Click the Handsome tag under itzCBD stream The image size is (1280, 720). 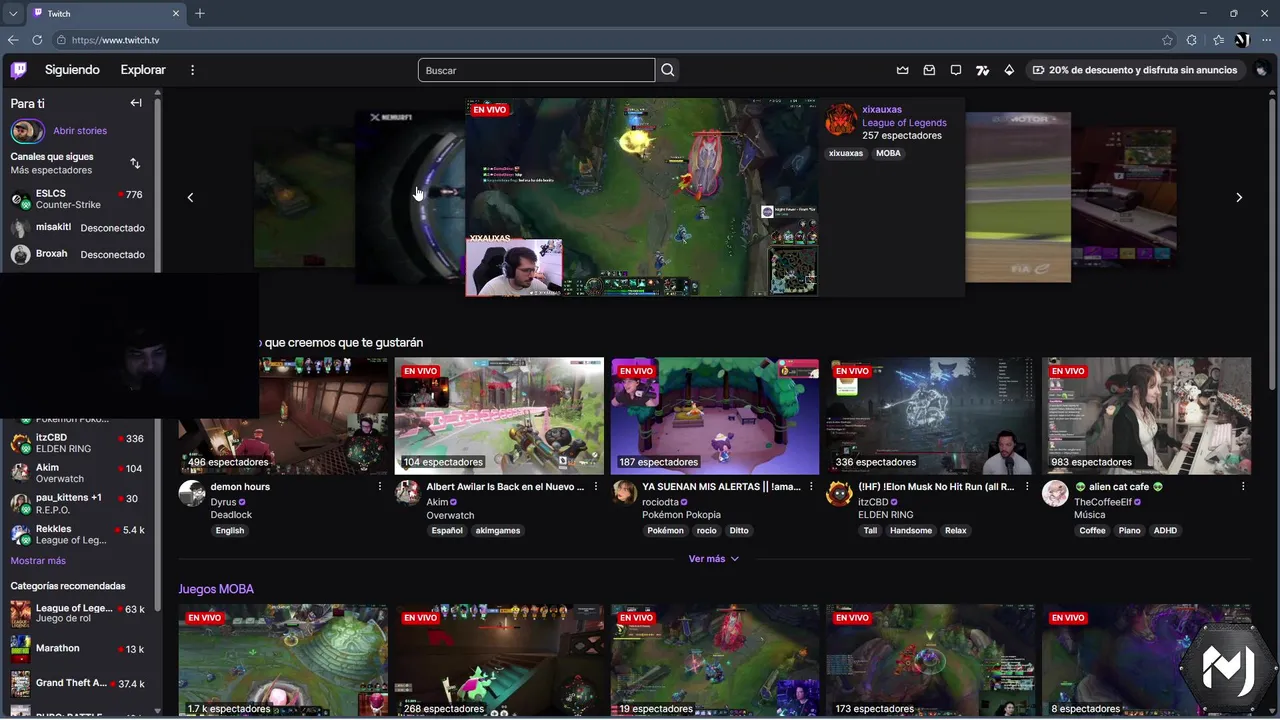tap(910, 531)
